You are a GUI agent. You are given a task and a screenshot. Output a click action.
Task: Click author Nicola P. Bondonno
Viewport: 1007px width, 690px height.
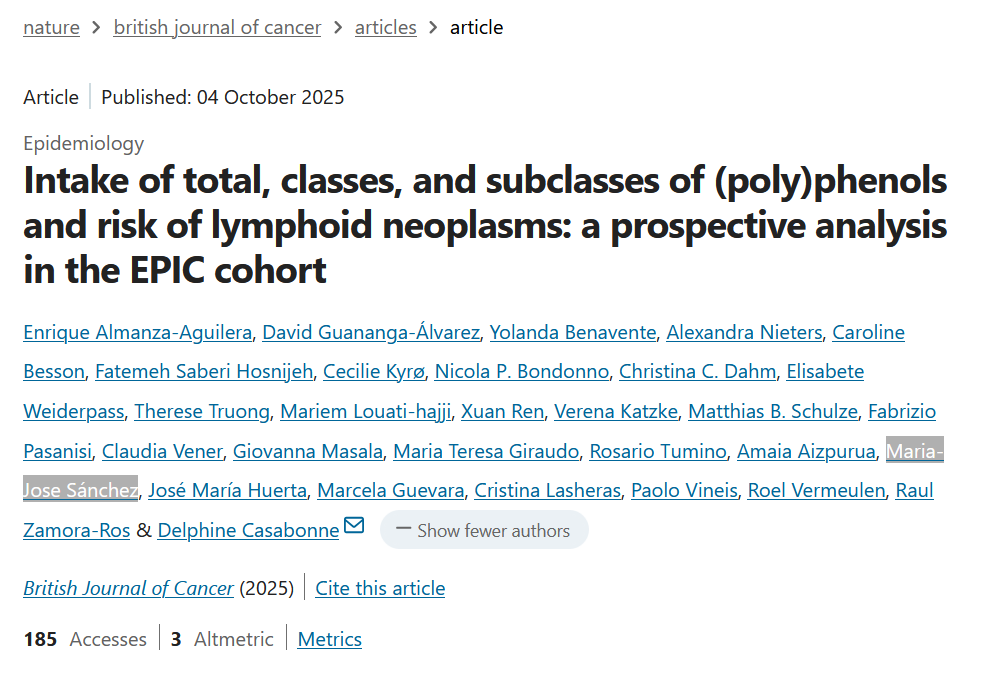tap(521, 371)
